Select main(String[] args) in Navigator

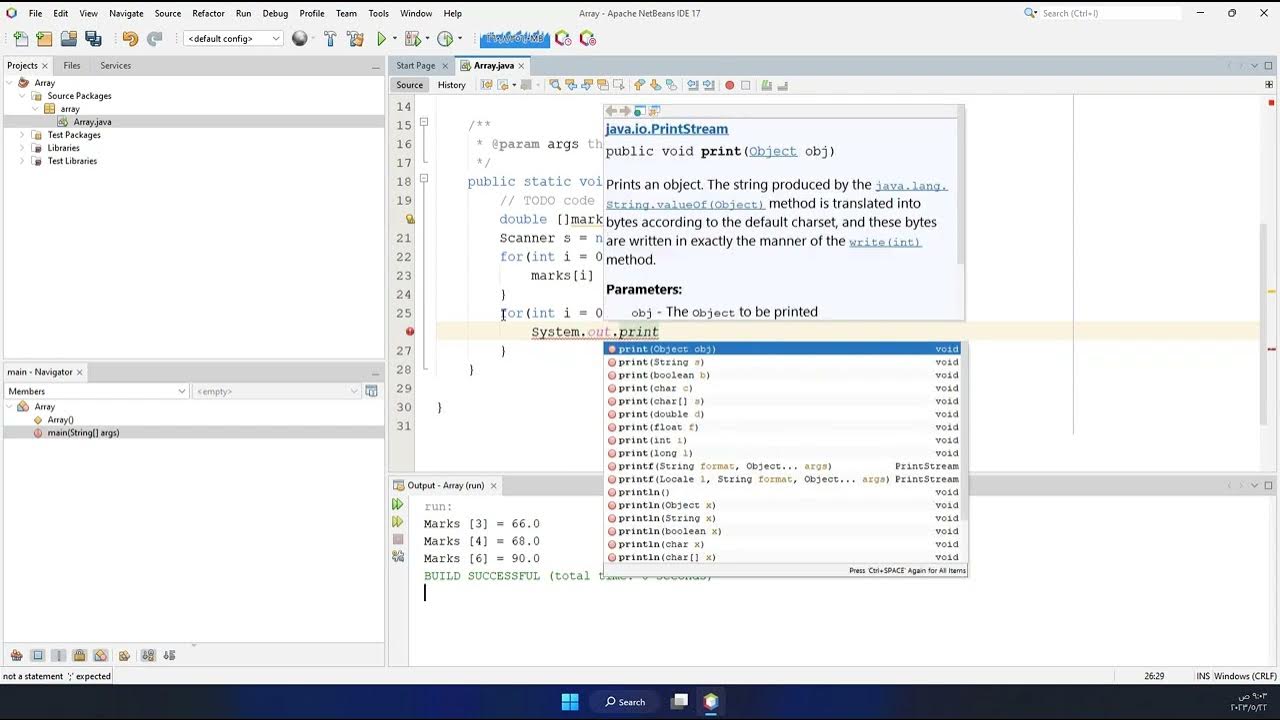(x=83, y=433)
